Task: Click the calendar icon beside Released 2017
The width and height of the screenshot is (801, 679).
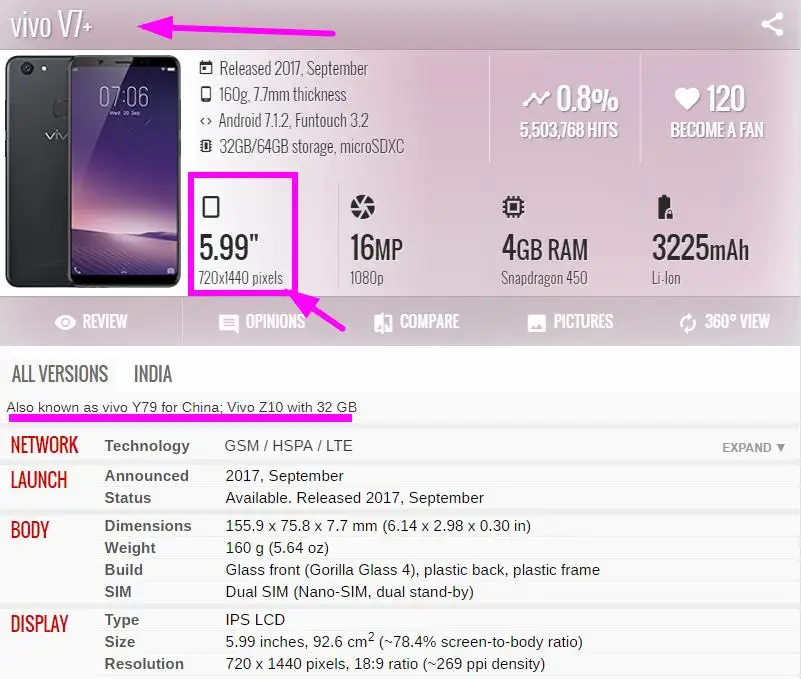Action: pos(206,67)
